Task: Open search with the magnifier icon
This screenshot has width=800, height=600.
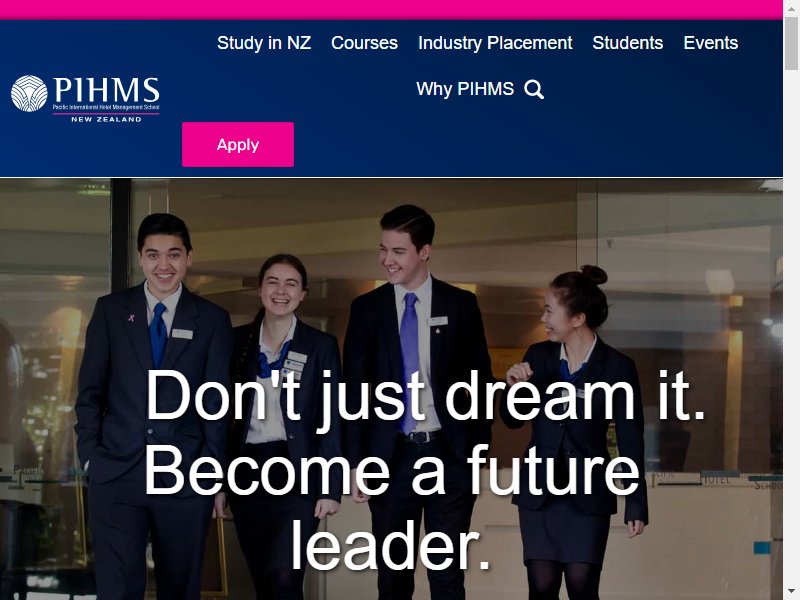Action: [x=534, y=89]
